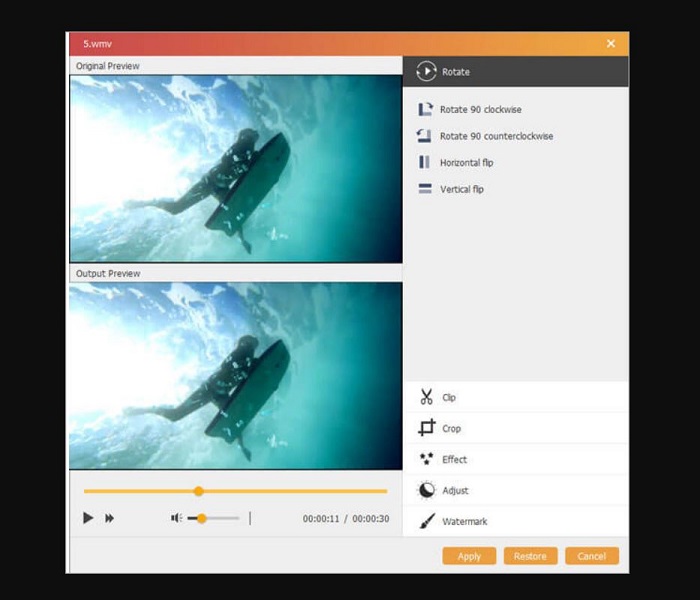Click the Apply button
The height and width of the screenshot is (600, 700).
[x=469, y=556]
